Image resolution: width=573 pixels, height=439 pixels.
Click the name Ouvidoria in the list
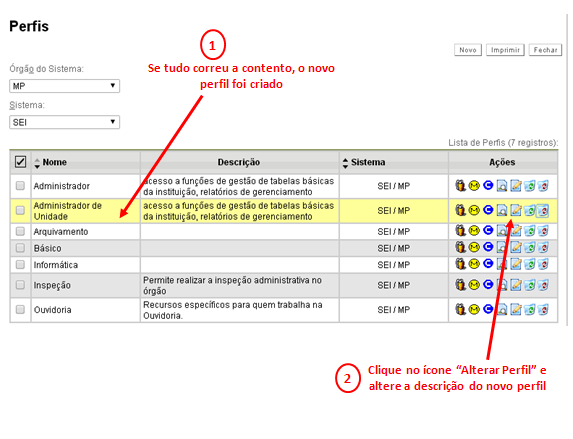pos(53,310)
